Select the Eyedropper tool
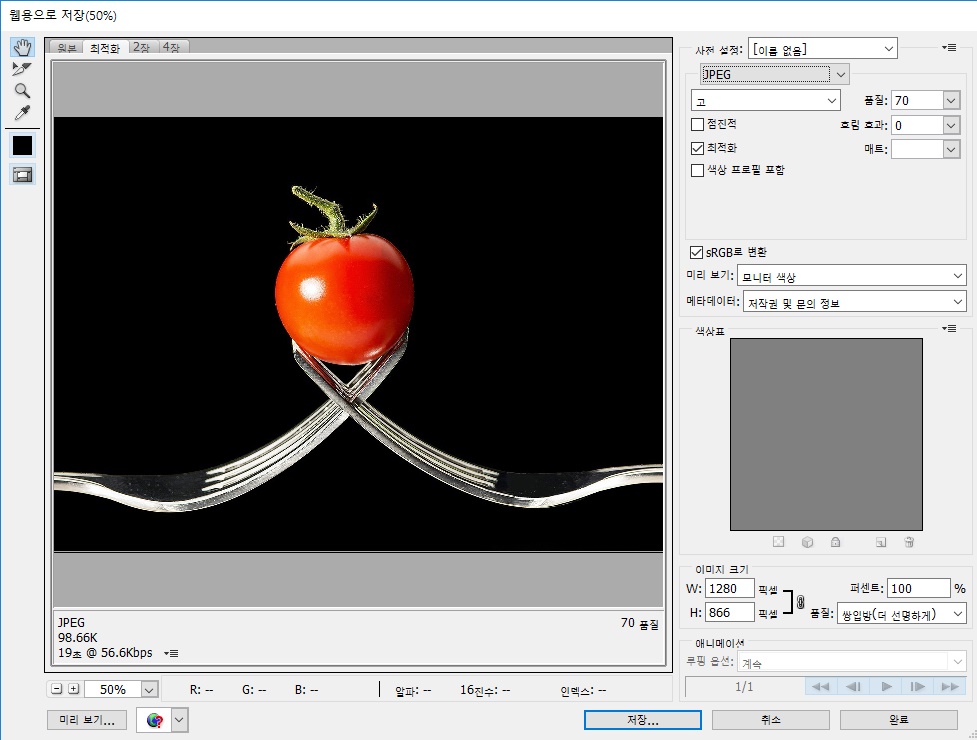977x740 pixels. click(x=22, y=113)
